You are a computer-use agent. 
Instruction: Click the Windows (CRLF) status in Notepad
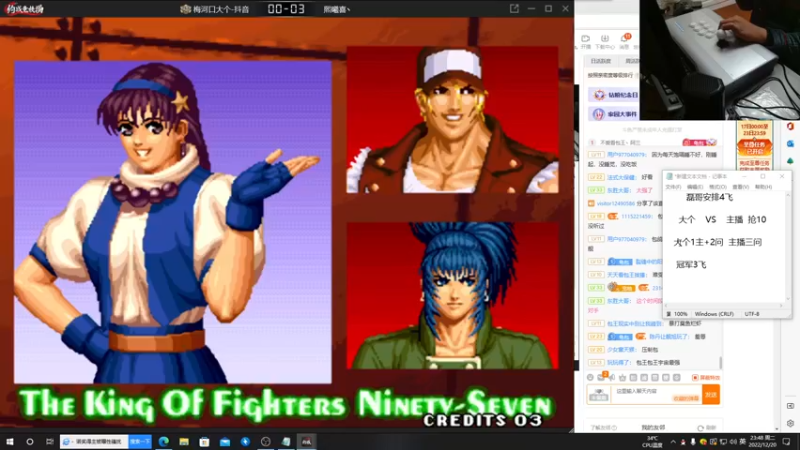pos(714,314)
